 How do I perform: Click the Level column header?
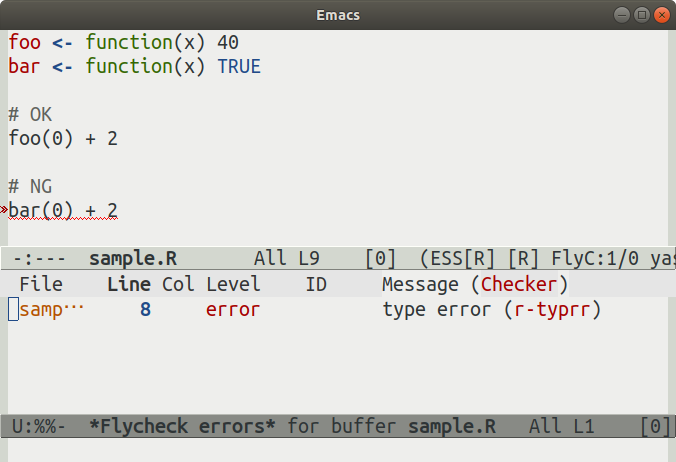point(233,284)
